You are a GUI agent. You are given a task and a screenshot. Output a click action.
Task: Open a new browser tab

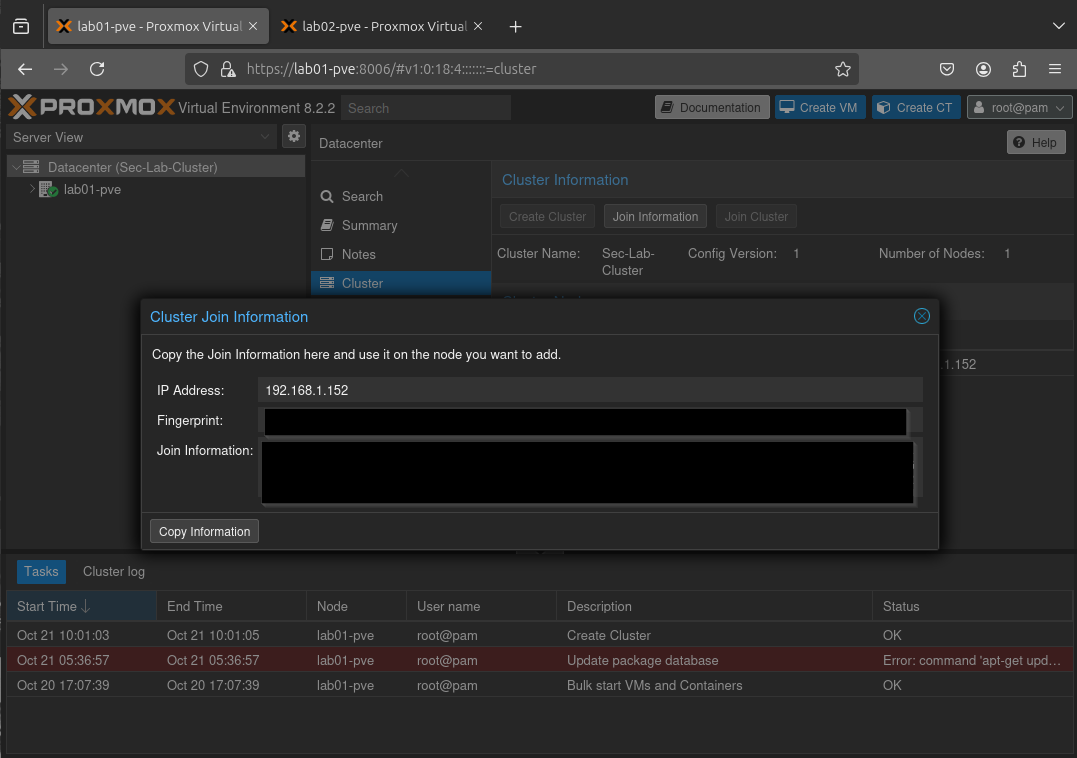coord(515,26)
